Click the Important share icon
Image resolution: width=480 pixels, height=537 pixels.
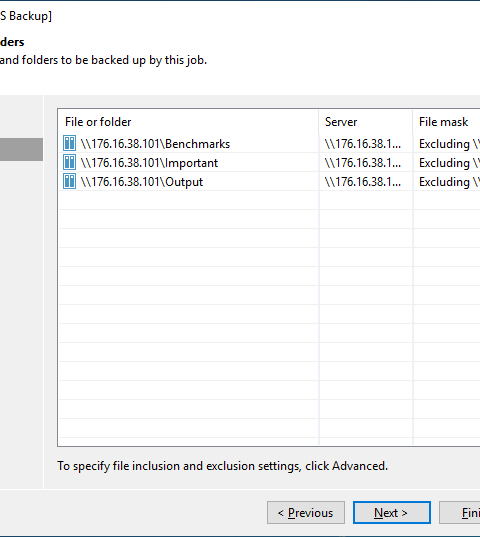pos(70,162)
